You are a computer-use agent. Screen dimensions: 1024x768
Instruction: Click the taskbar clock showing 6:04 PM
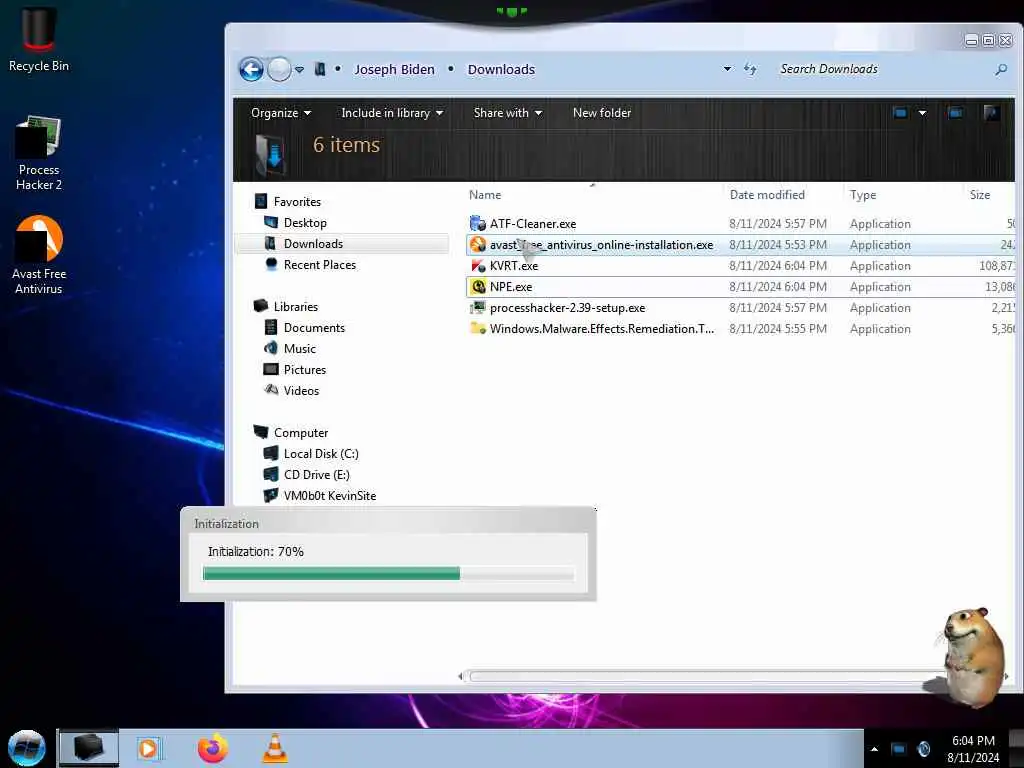(973, 749)
